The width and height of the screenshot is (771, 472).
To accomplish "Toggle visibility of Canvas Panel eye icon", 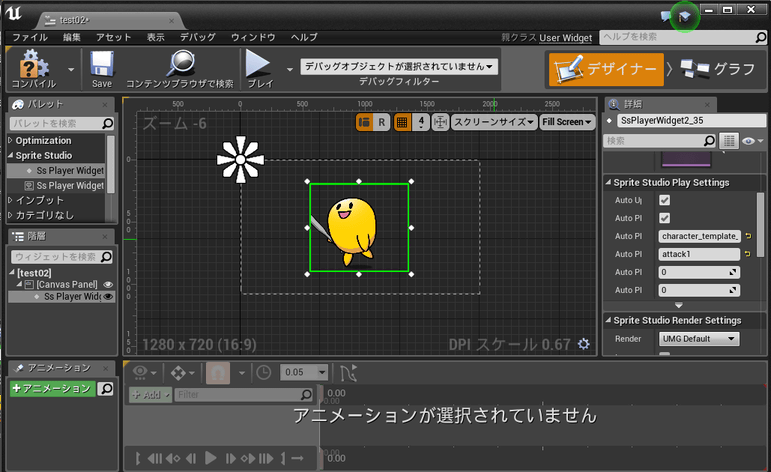I will [108, 285].
